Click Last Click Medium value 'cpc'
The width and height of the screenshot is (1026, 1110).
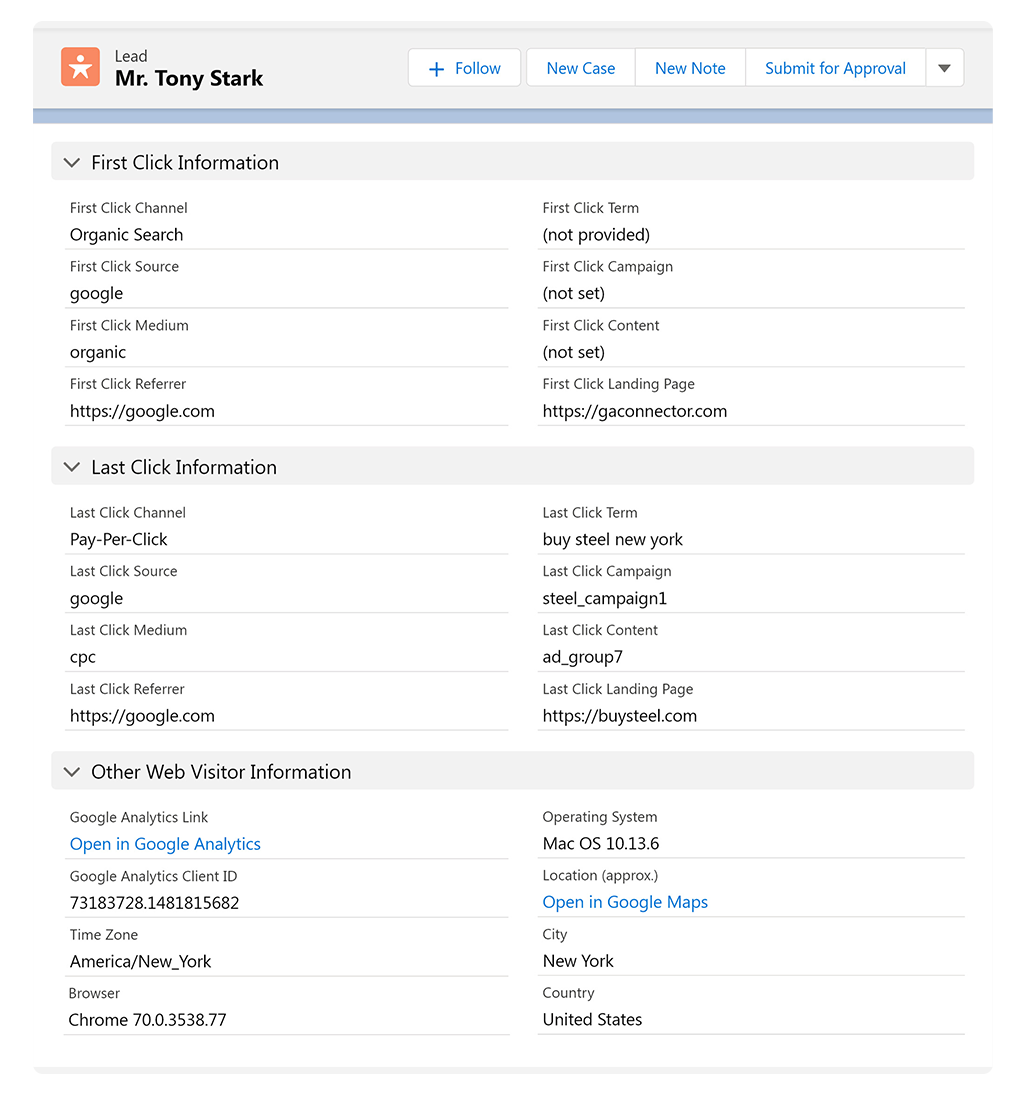(82, 658)
